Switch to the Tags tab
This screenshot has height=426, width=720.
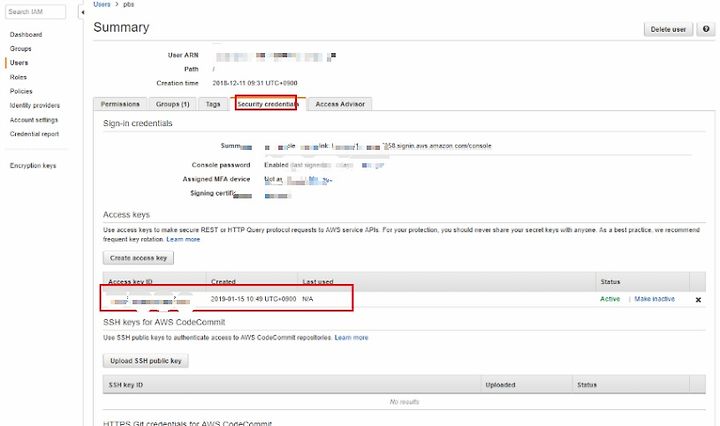pyautogui.click(x=213, y=104)
